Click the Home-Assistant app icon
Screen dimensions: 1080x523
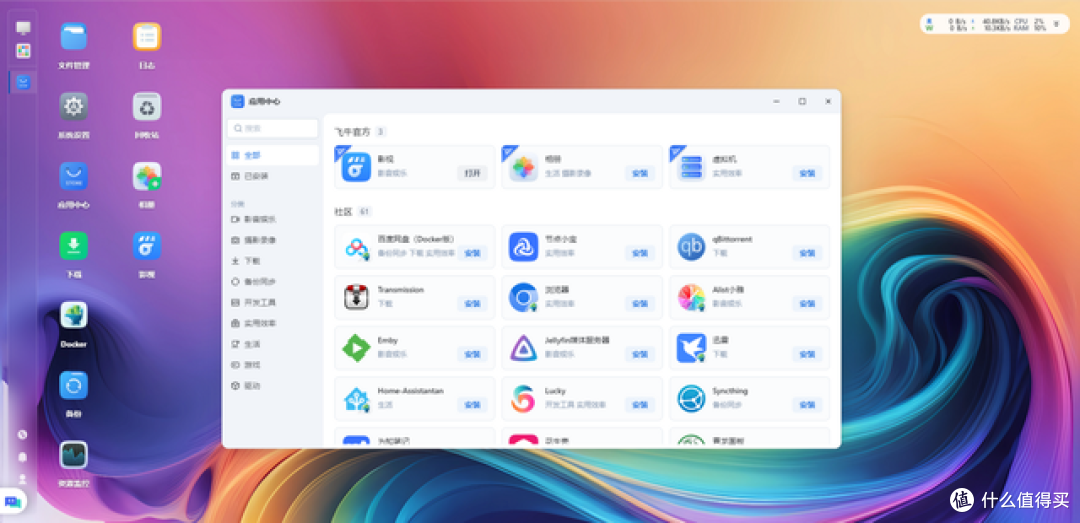point(356,399)
